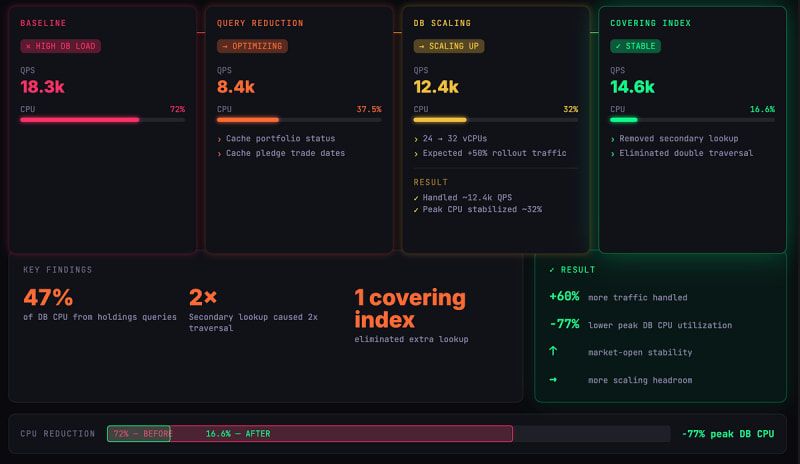This screenshot has width=800, height=464.
Task: Click chevron beside Cache portfolio status
Action: [x=219, y=139]
